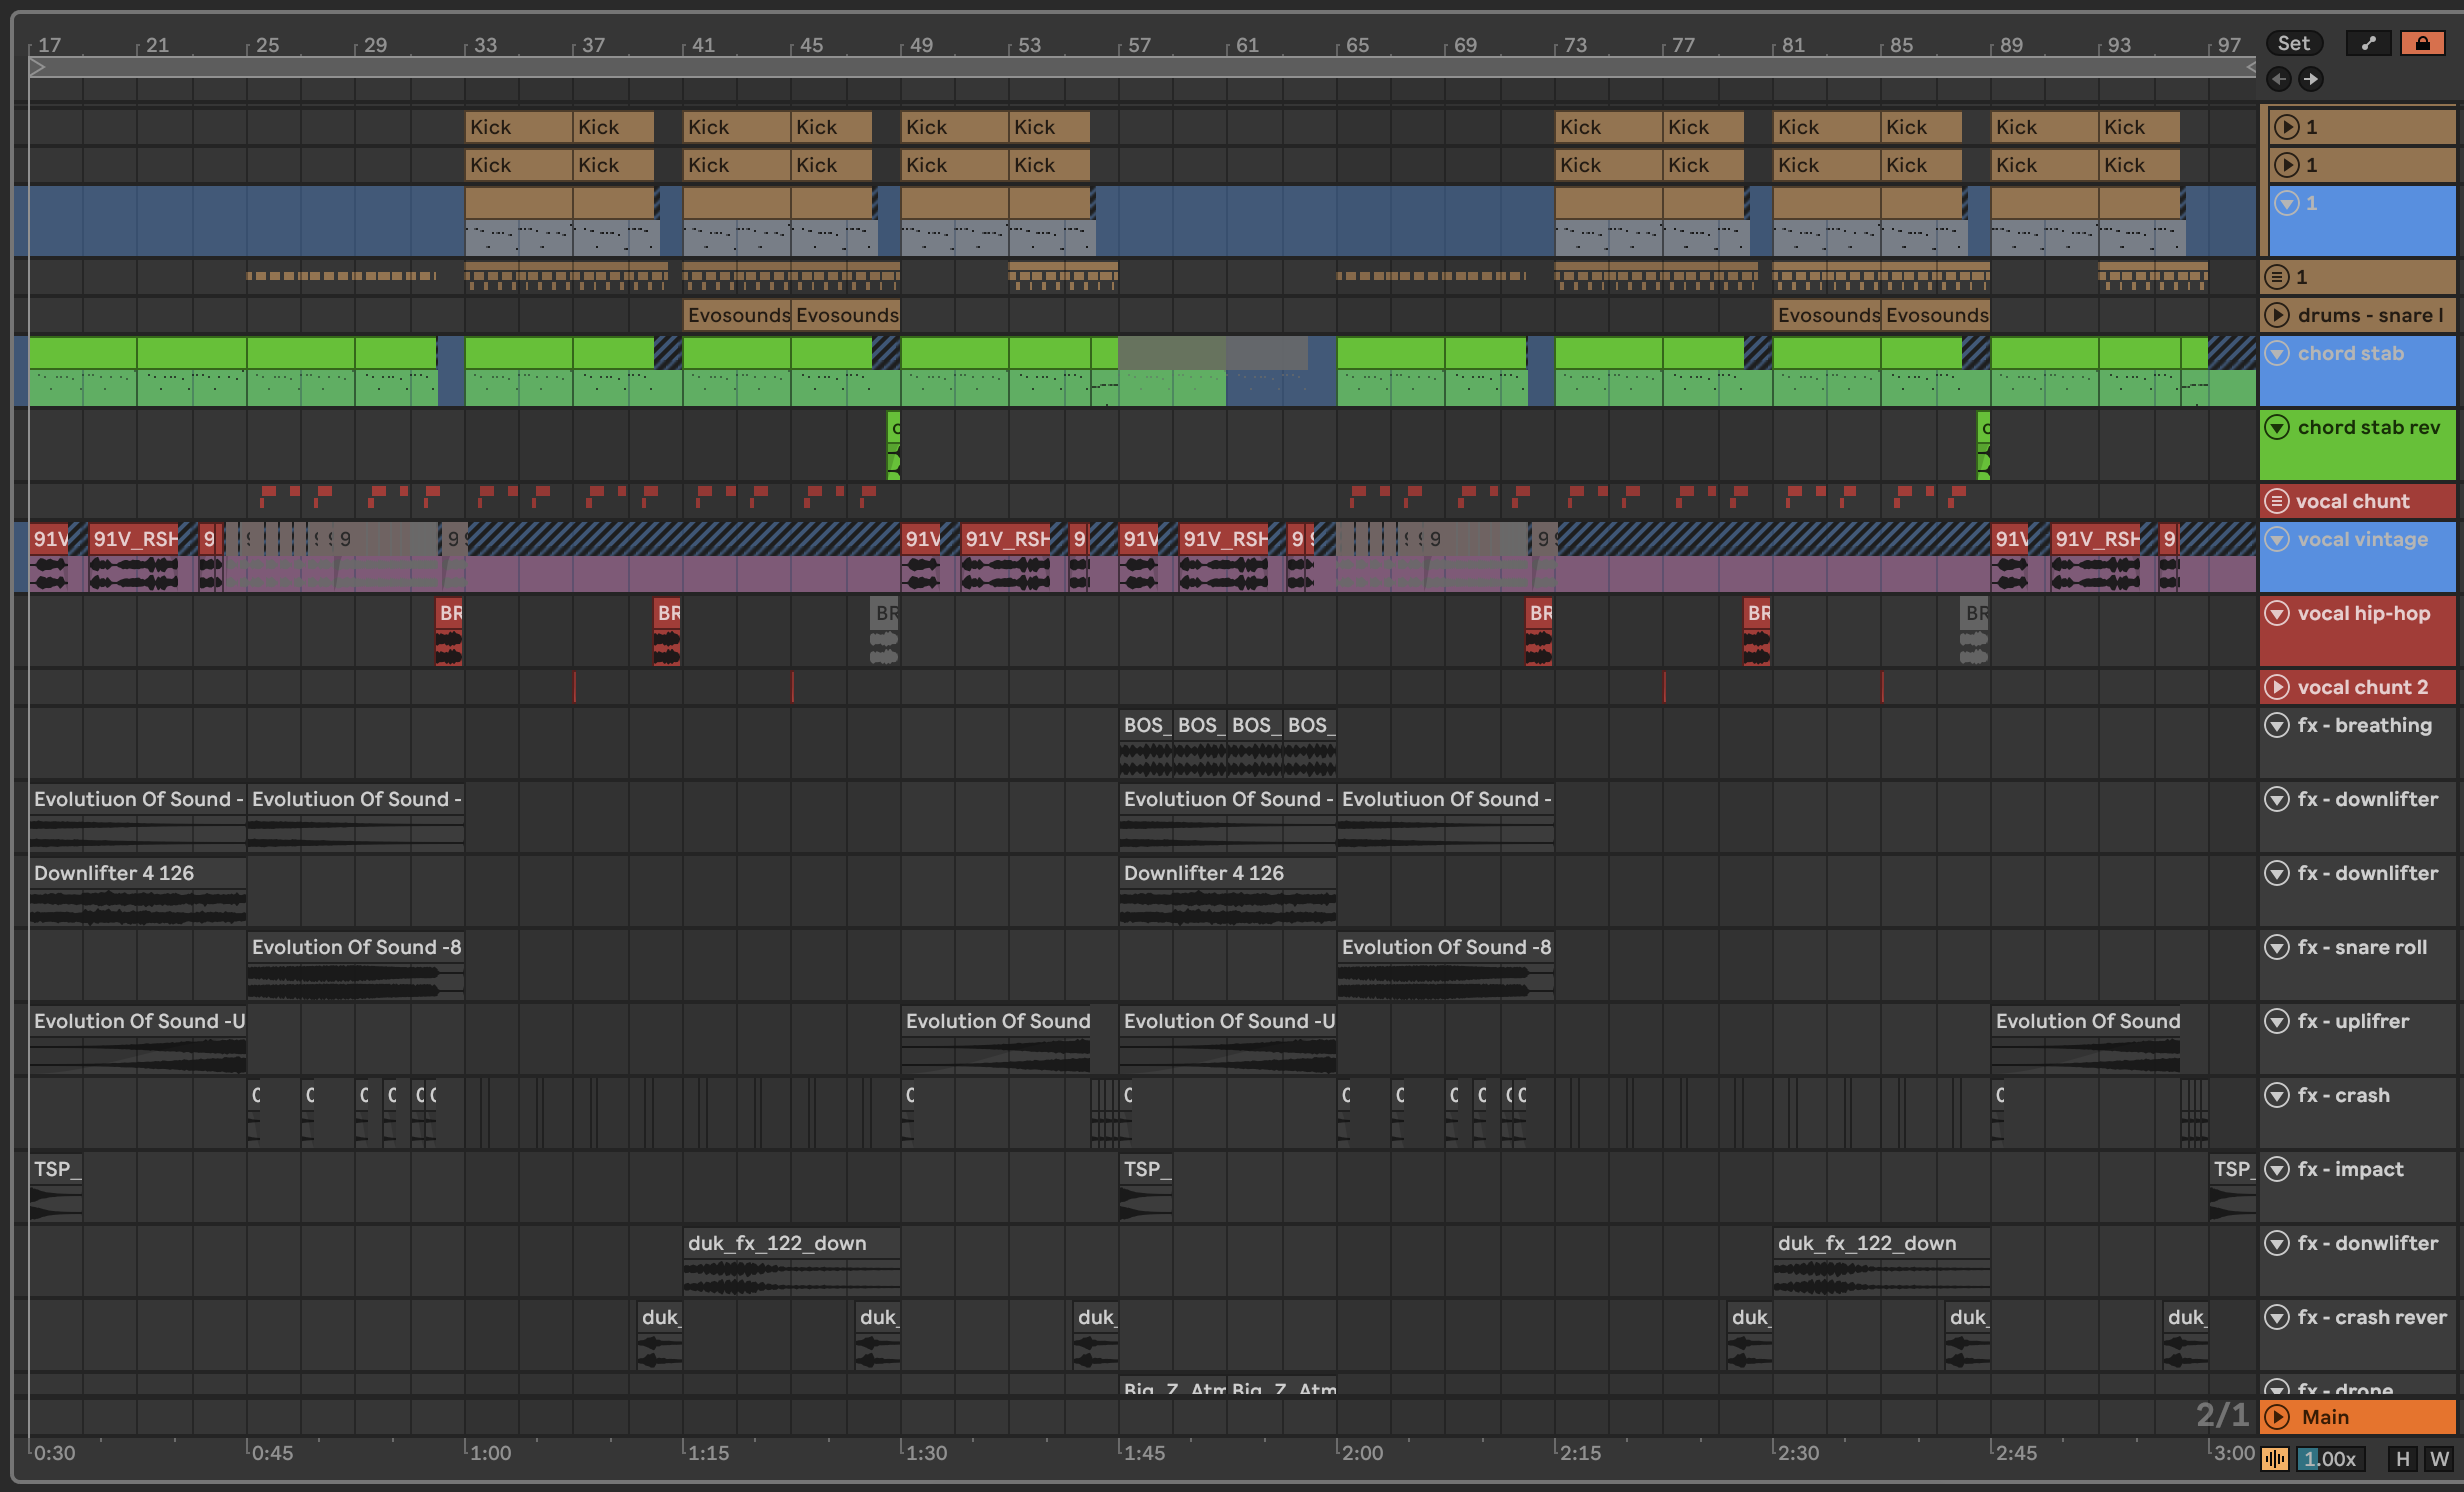Select Evolution Of Sound -8 clip at bar 65
This screenshot has width=2464, height=1492.
click(x=1446, y=965)
